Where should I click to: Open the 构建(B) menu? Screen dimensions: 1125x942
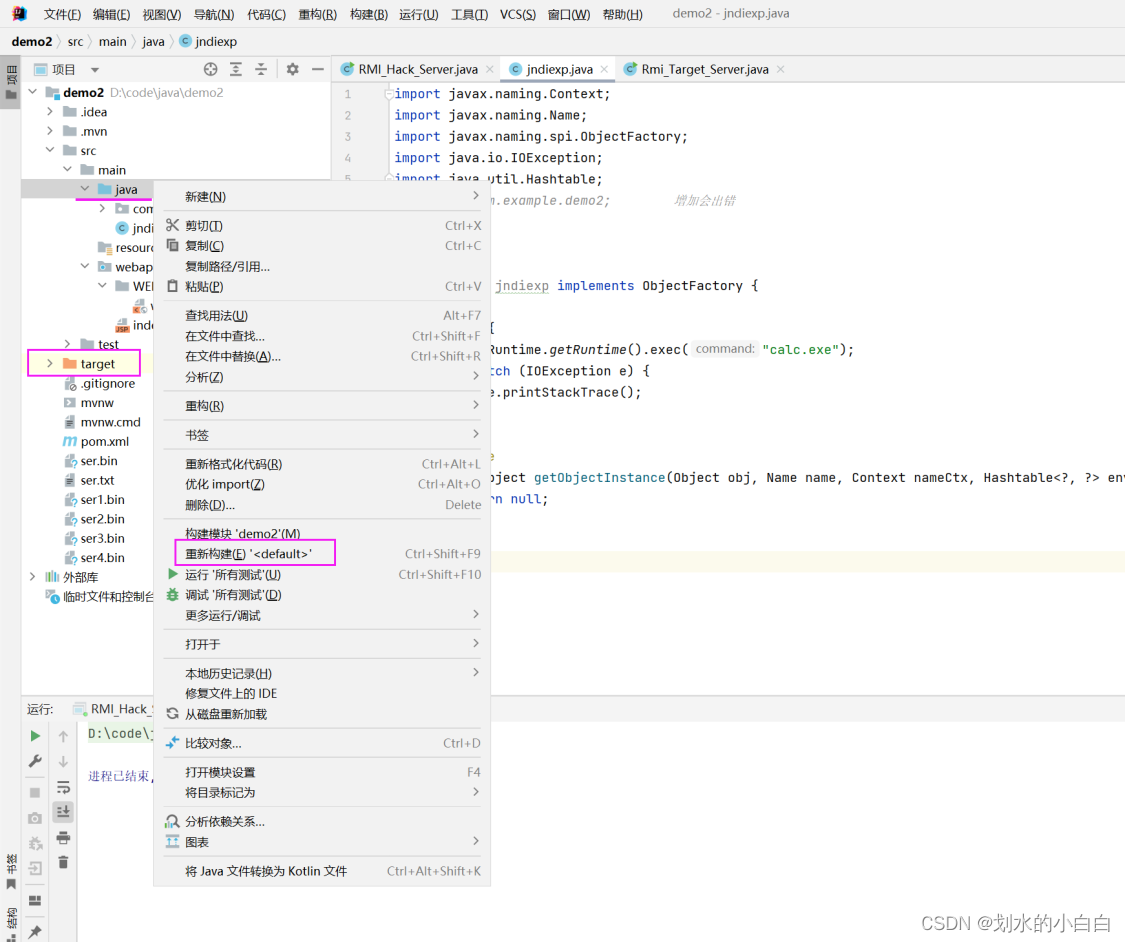pos(369,14)
